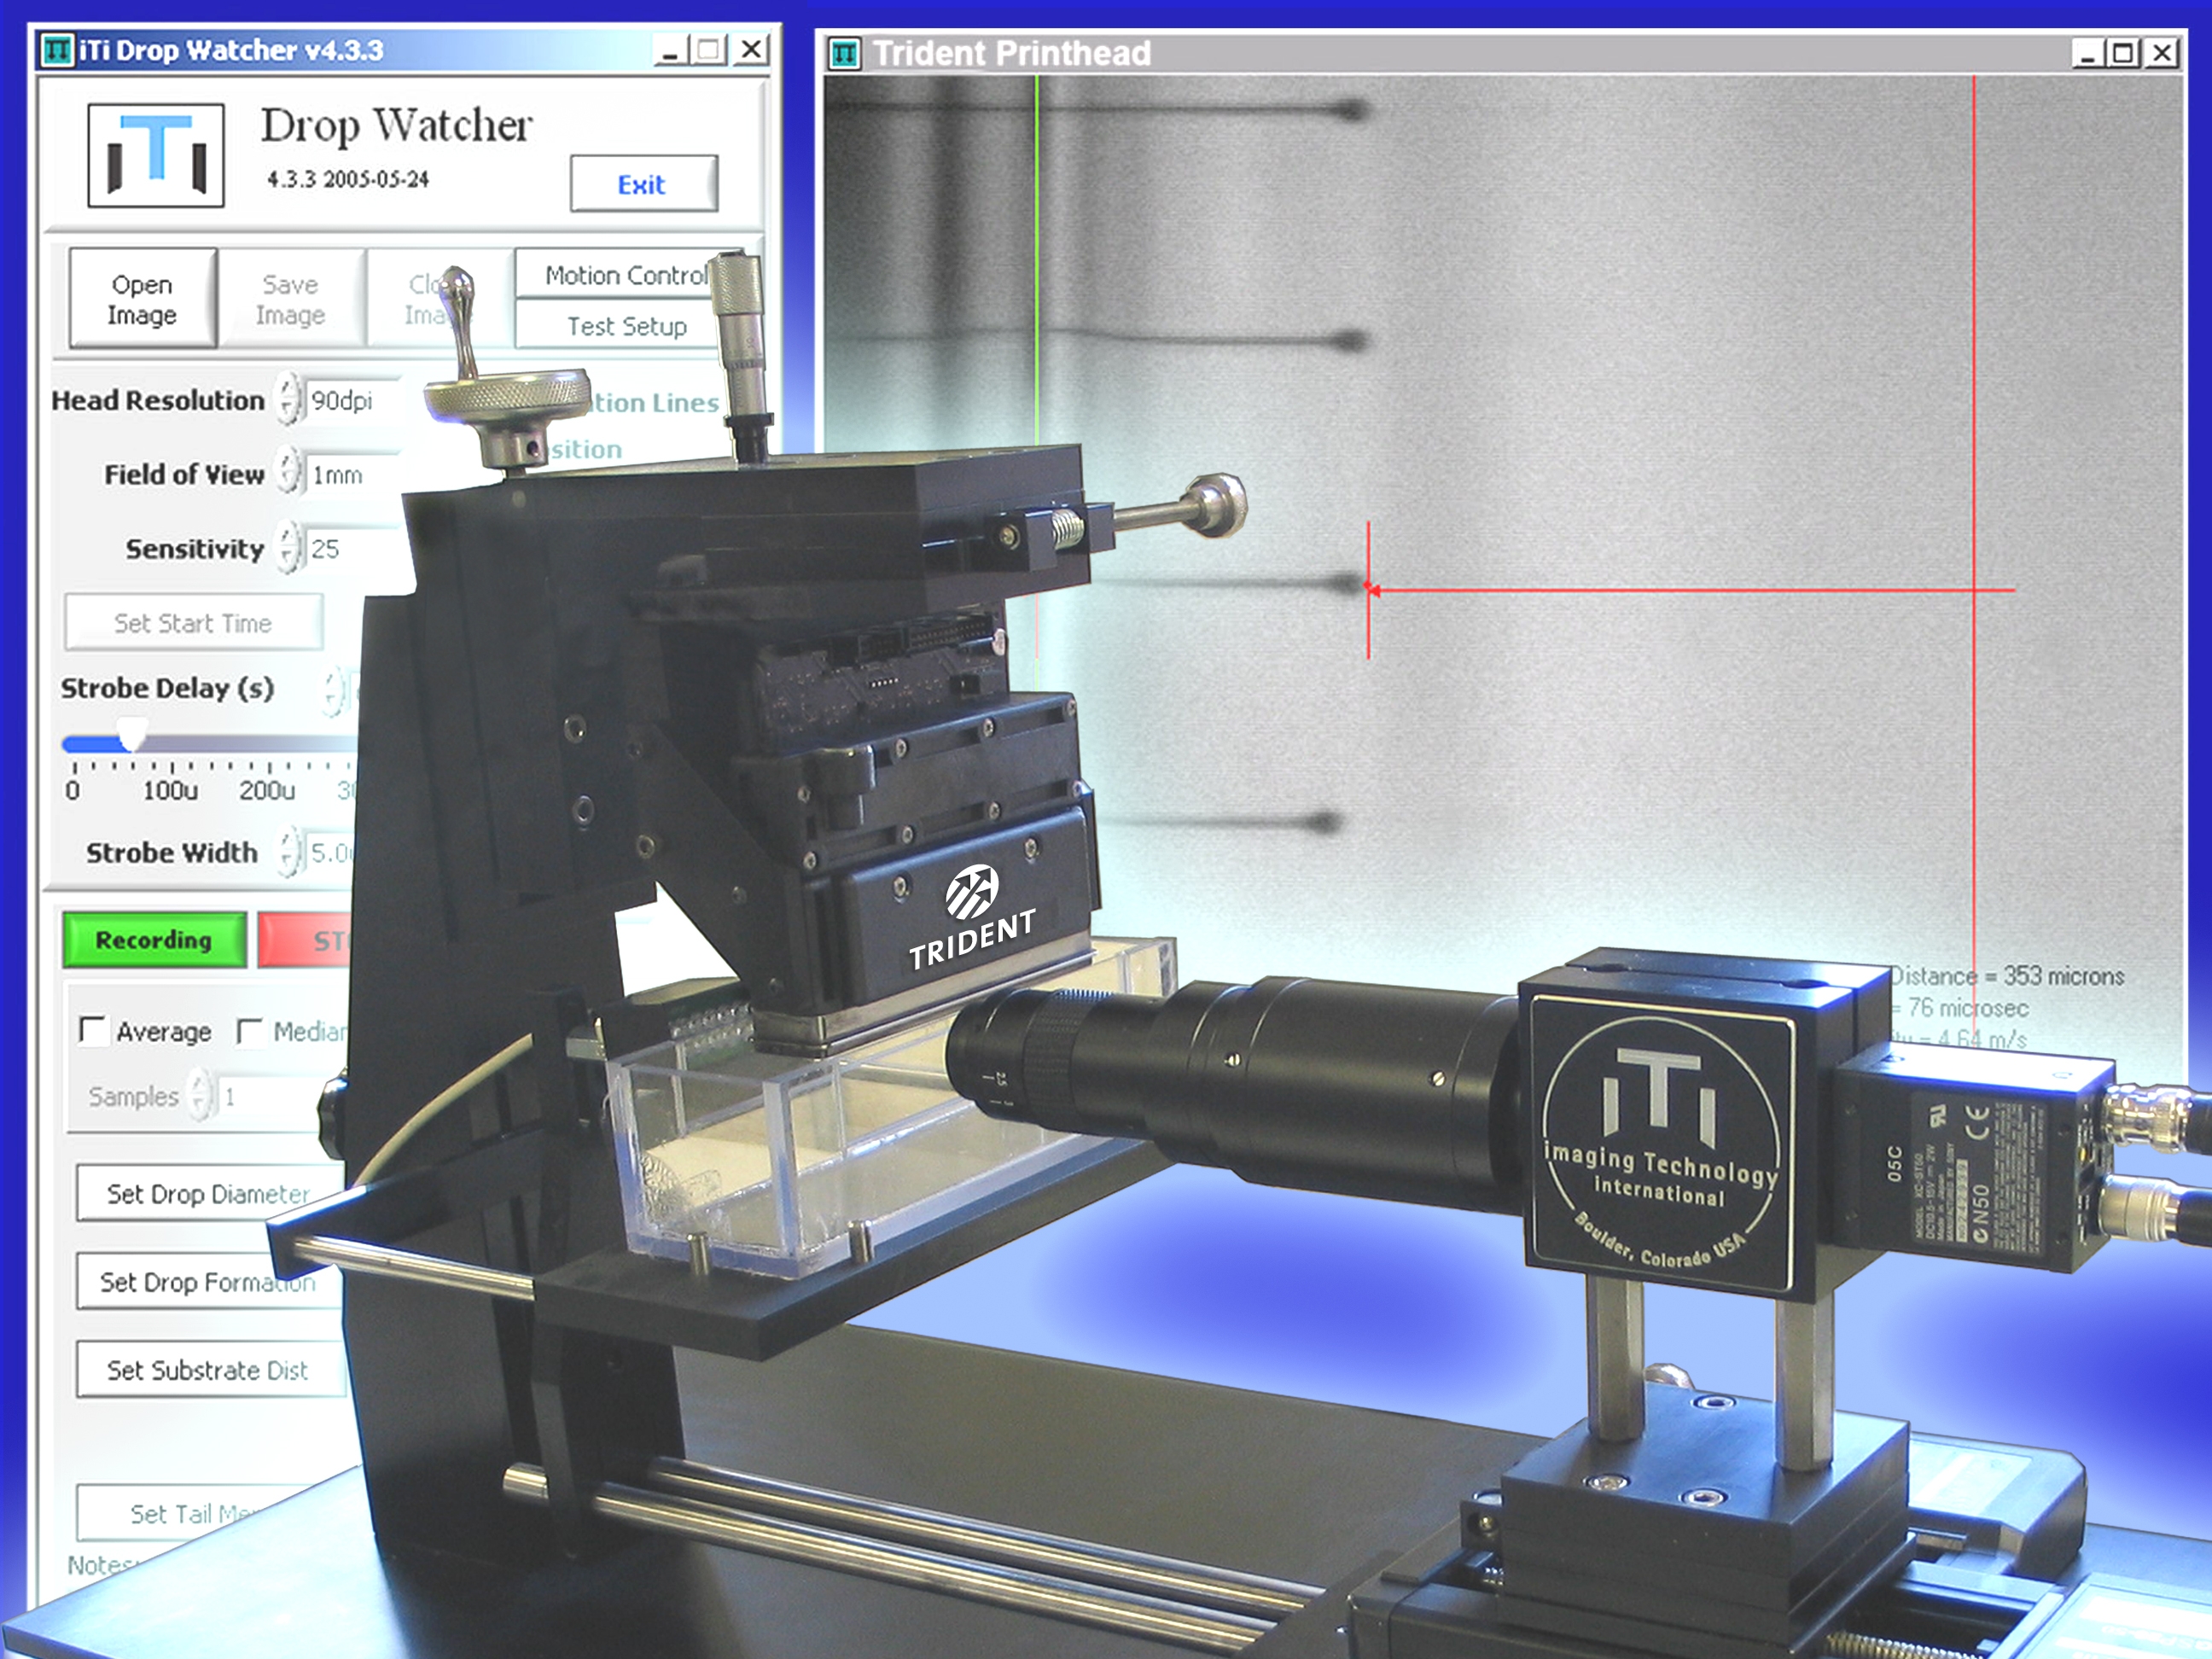Close the Trident Printhead window
Screen dimensions: 2212x1659
click(2161, 52)
